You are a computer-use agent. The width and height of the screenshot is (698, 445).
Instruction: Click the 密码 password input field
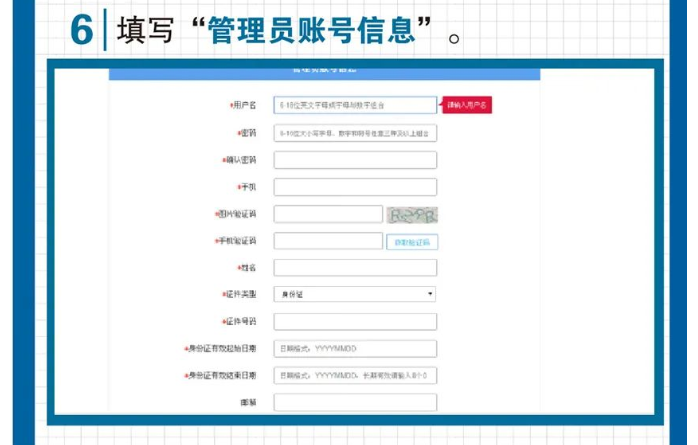click(354, 133)
